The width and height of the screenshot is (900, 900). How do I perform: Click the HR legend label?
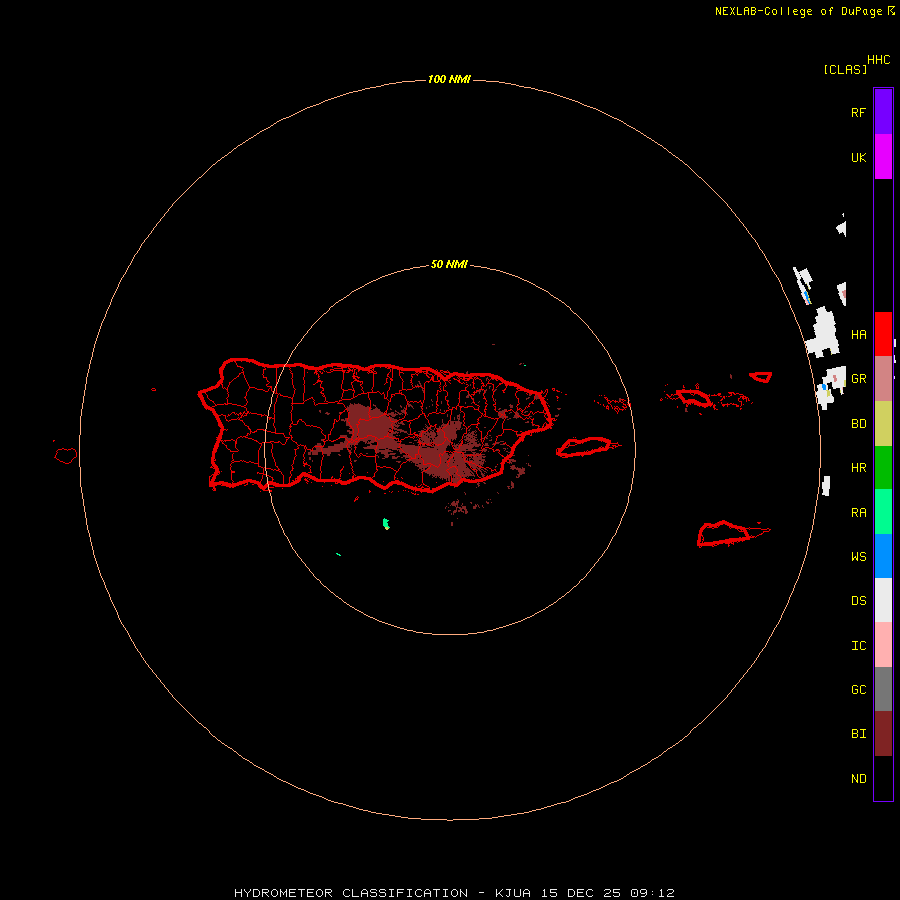(858, 468)
